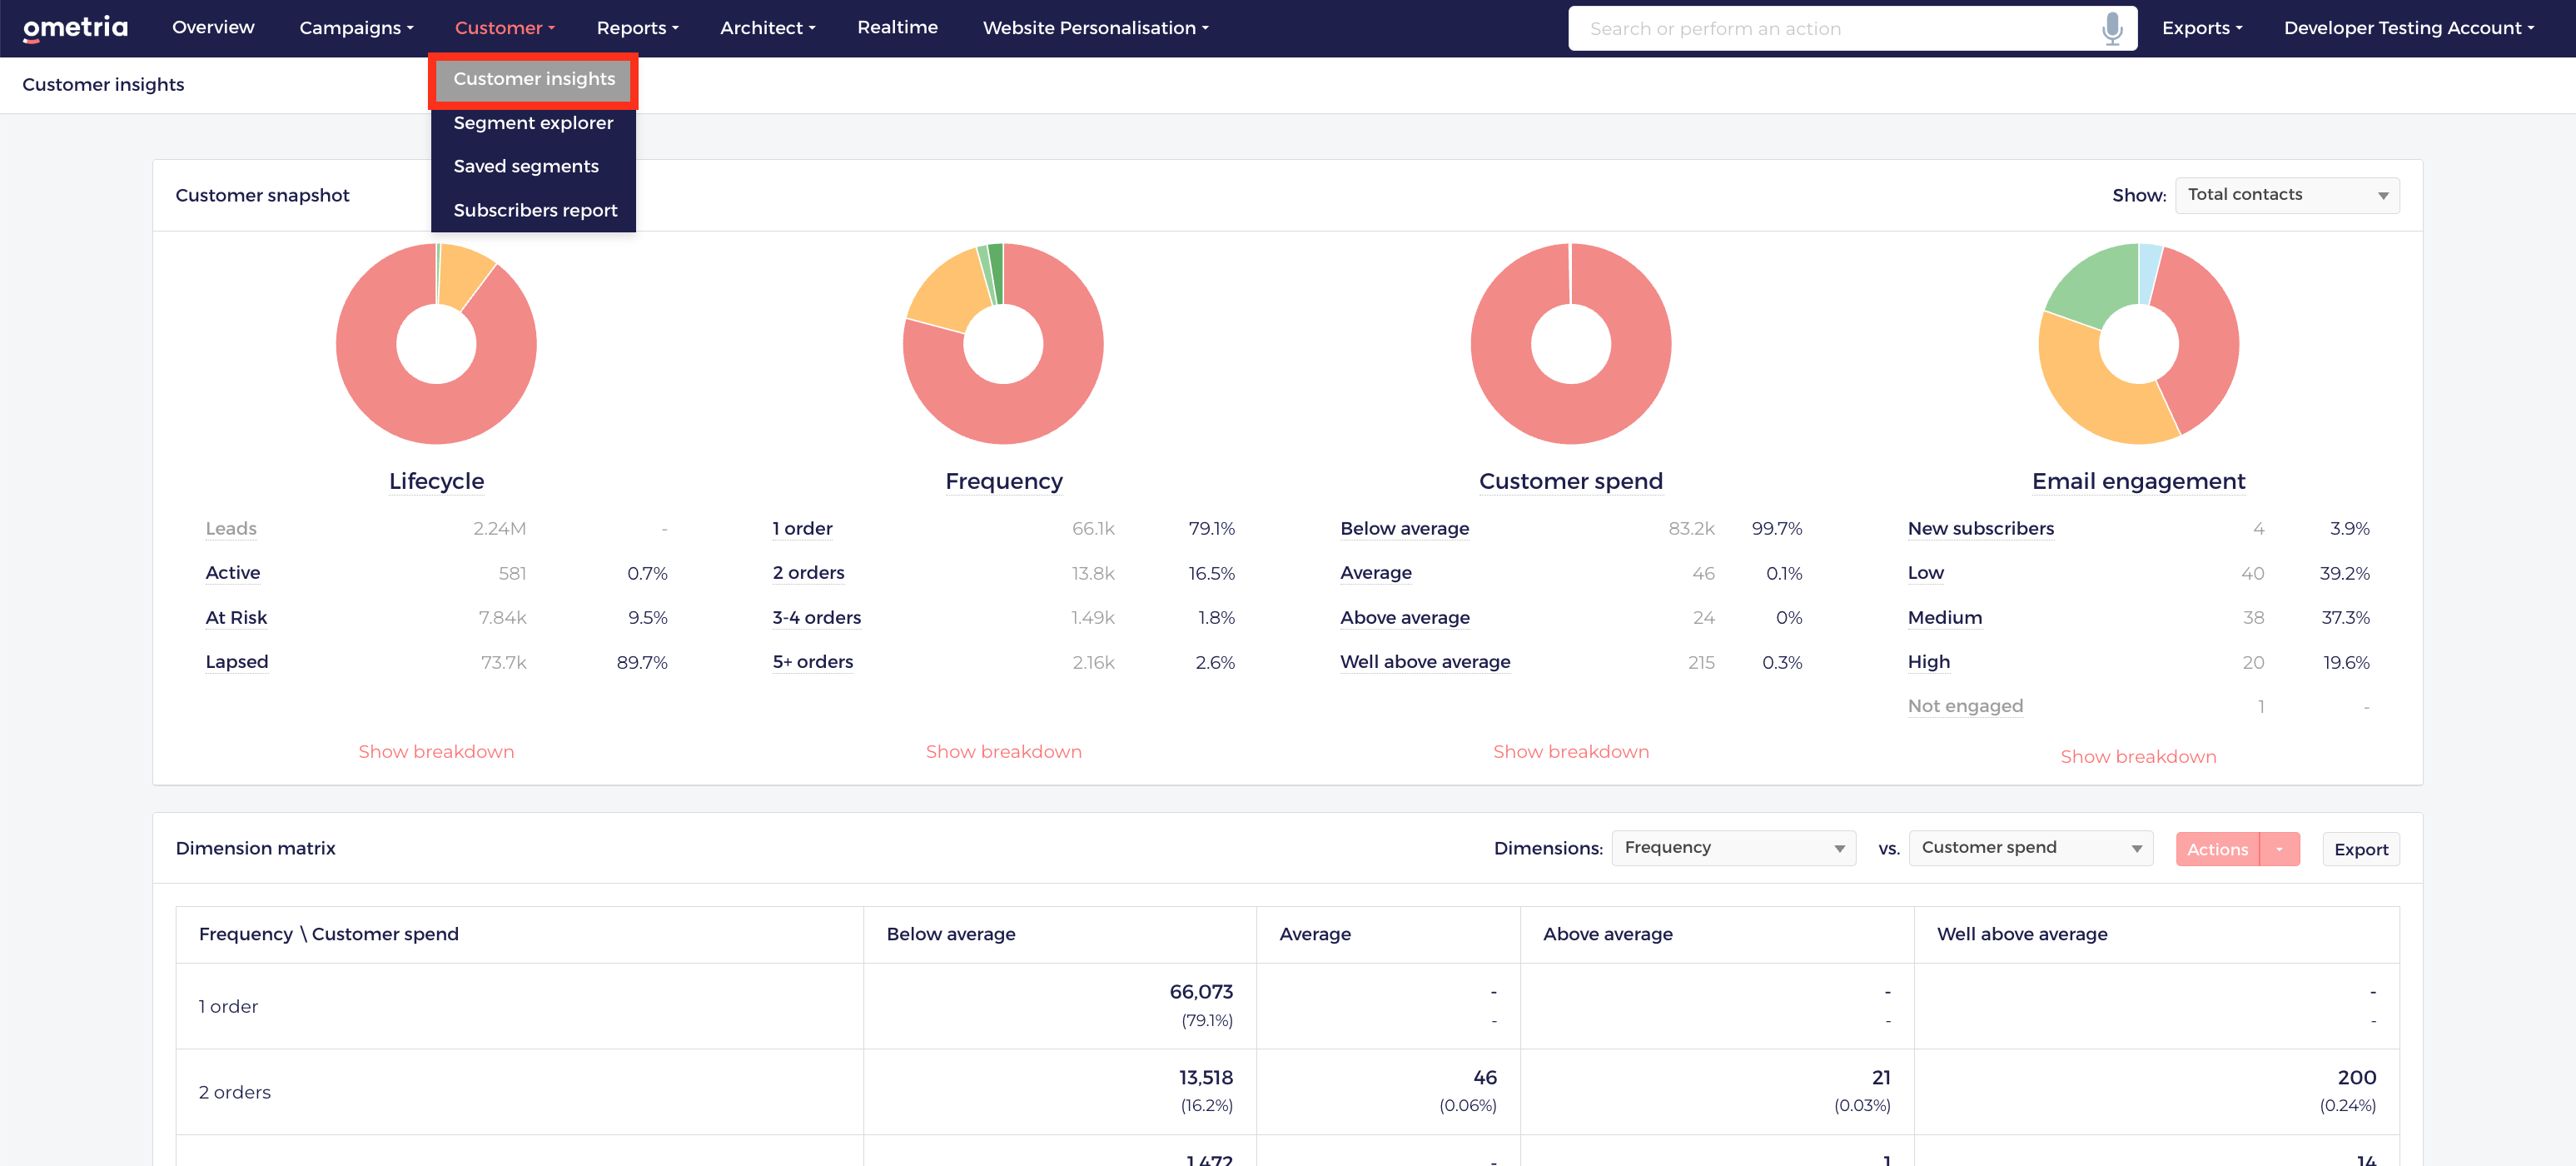2576x1166 pixels.
Task: Show breakdown for the Frequency chart
Action: [x=1003, y=752]
